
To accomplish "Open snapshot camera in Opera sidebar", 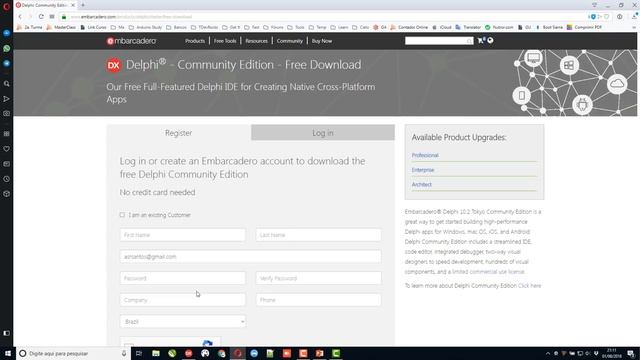I will click(x=7, y=113).
